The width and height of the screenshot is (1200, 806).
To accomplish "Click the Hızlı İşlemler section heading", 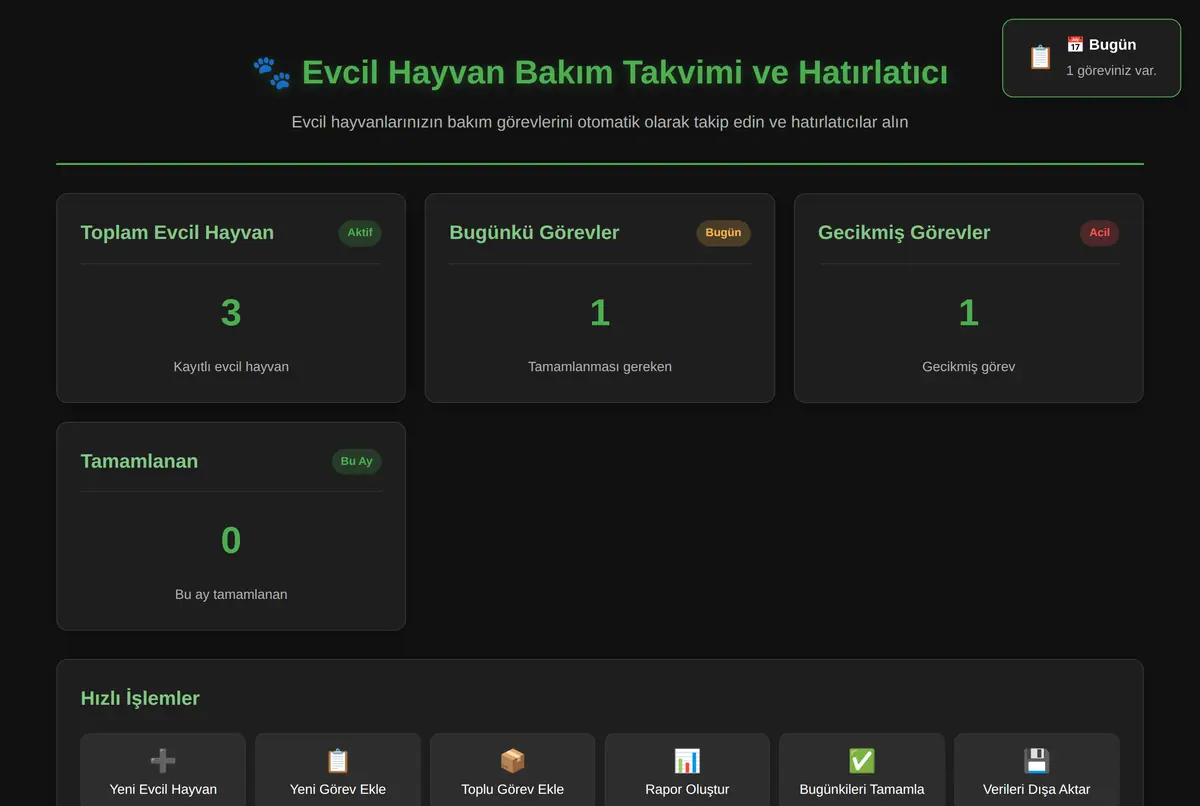I will coord(140,698).
